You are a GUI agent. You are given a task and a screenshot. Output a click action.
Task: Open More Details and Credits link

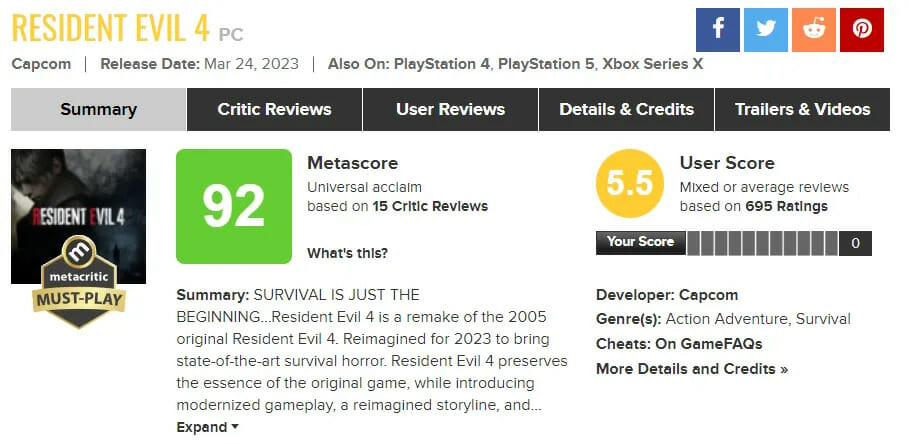pos(692,369)
